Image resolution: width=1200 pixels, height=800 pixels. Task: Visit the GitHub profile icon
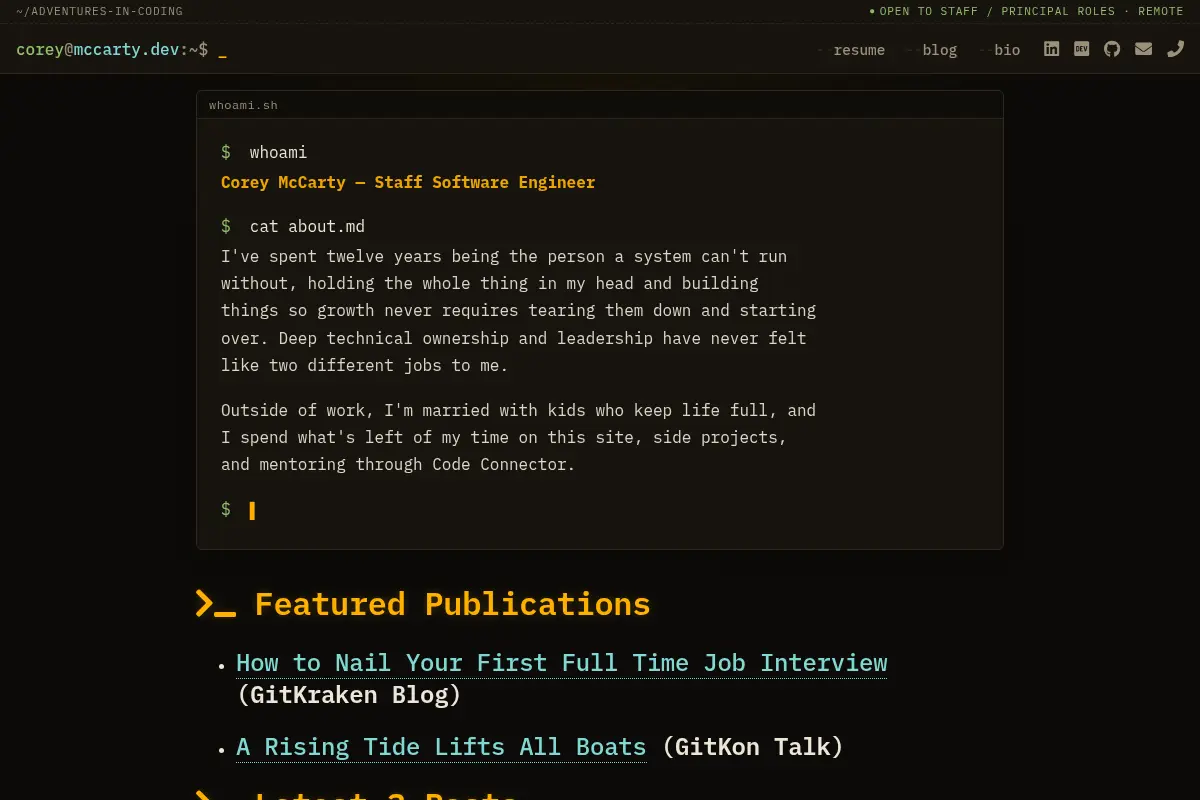pos(1112,49)
